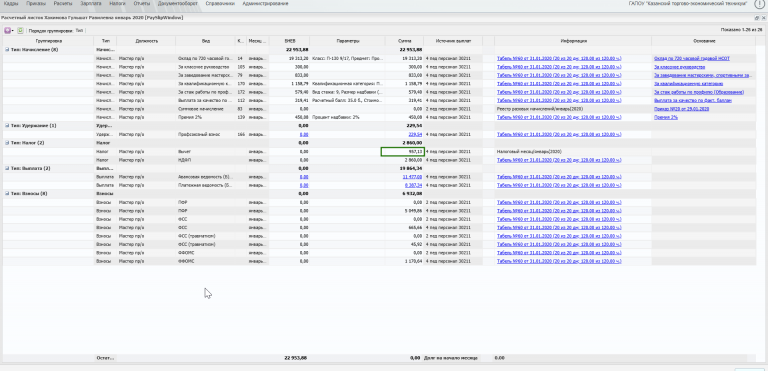Collapse the 'Тип: Взносы' group
Image resolution: width=768 pixels, height=371 pixels.
[7, 194]
